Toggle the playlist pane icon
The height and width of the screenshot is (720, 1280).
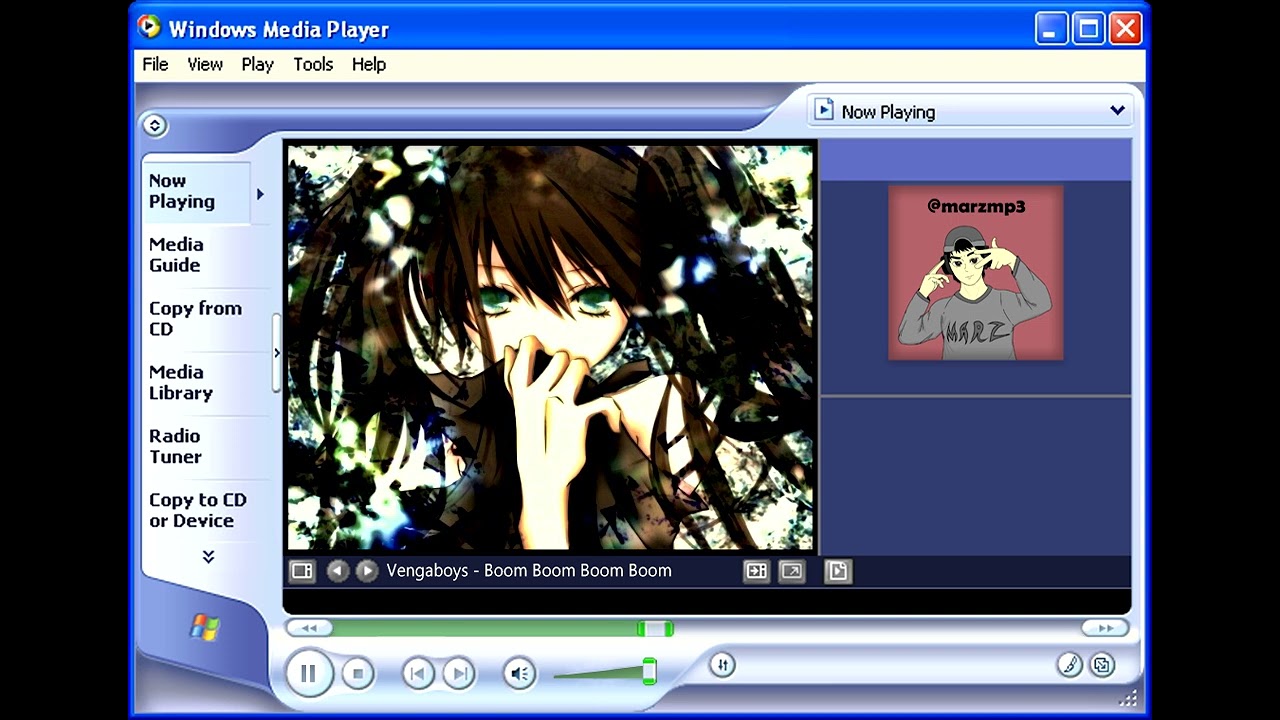click(756, 571)
